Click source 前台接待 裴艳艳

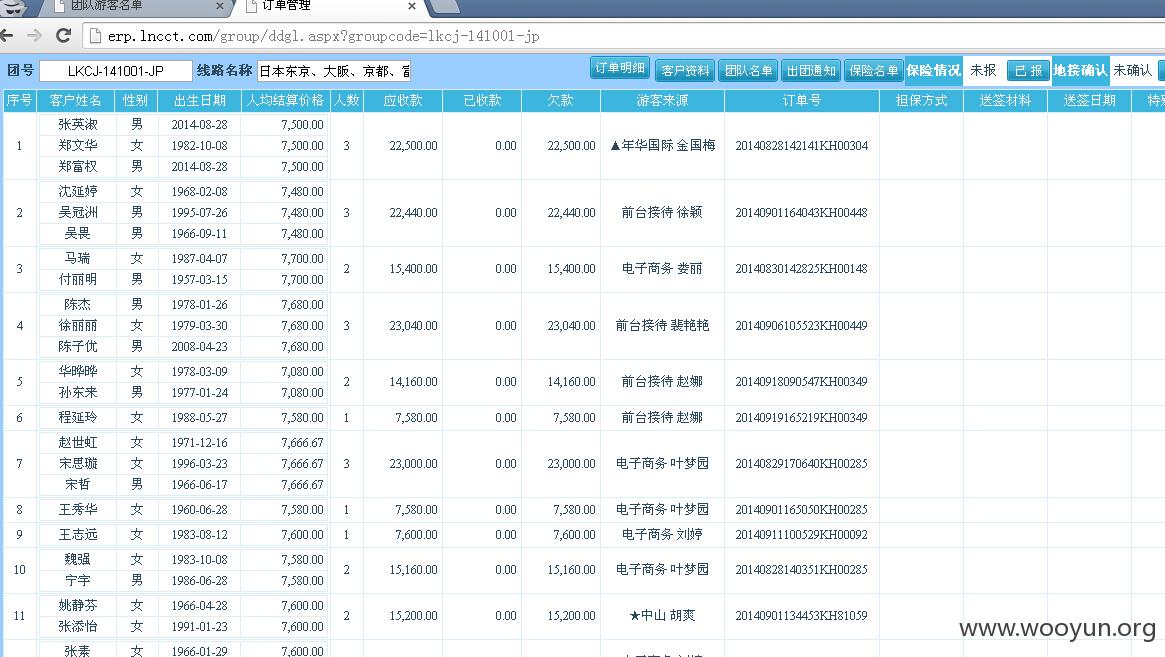pos(662,326)
